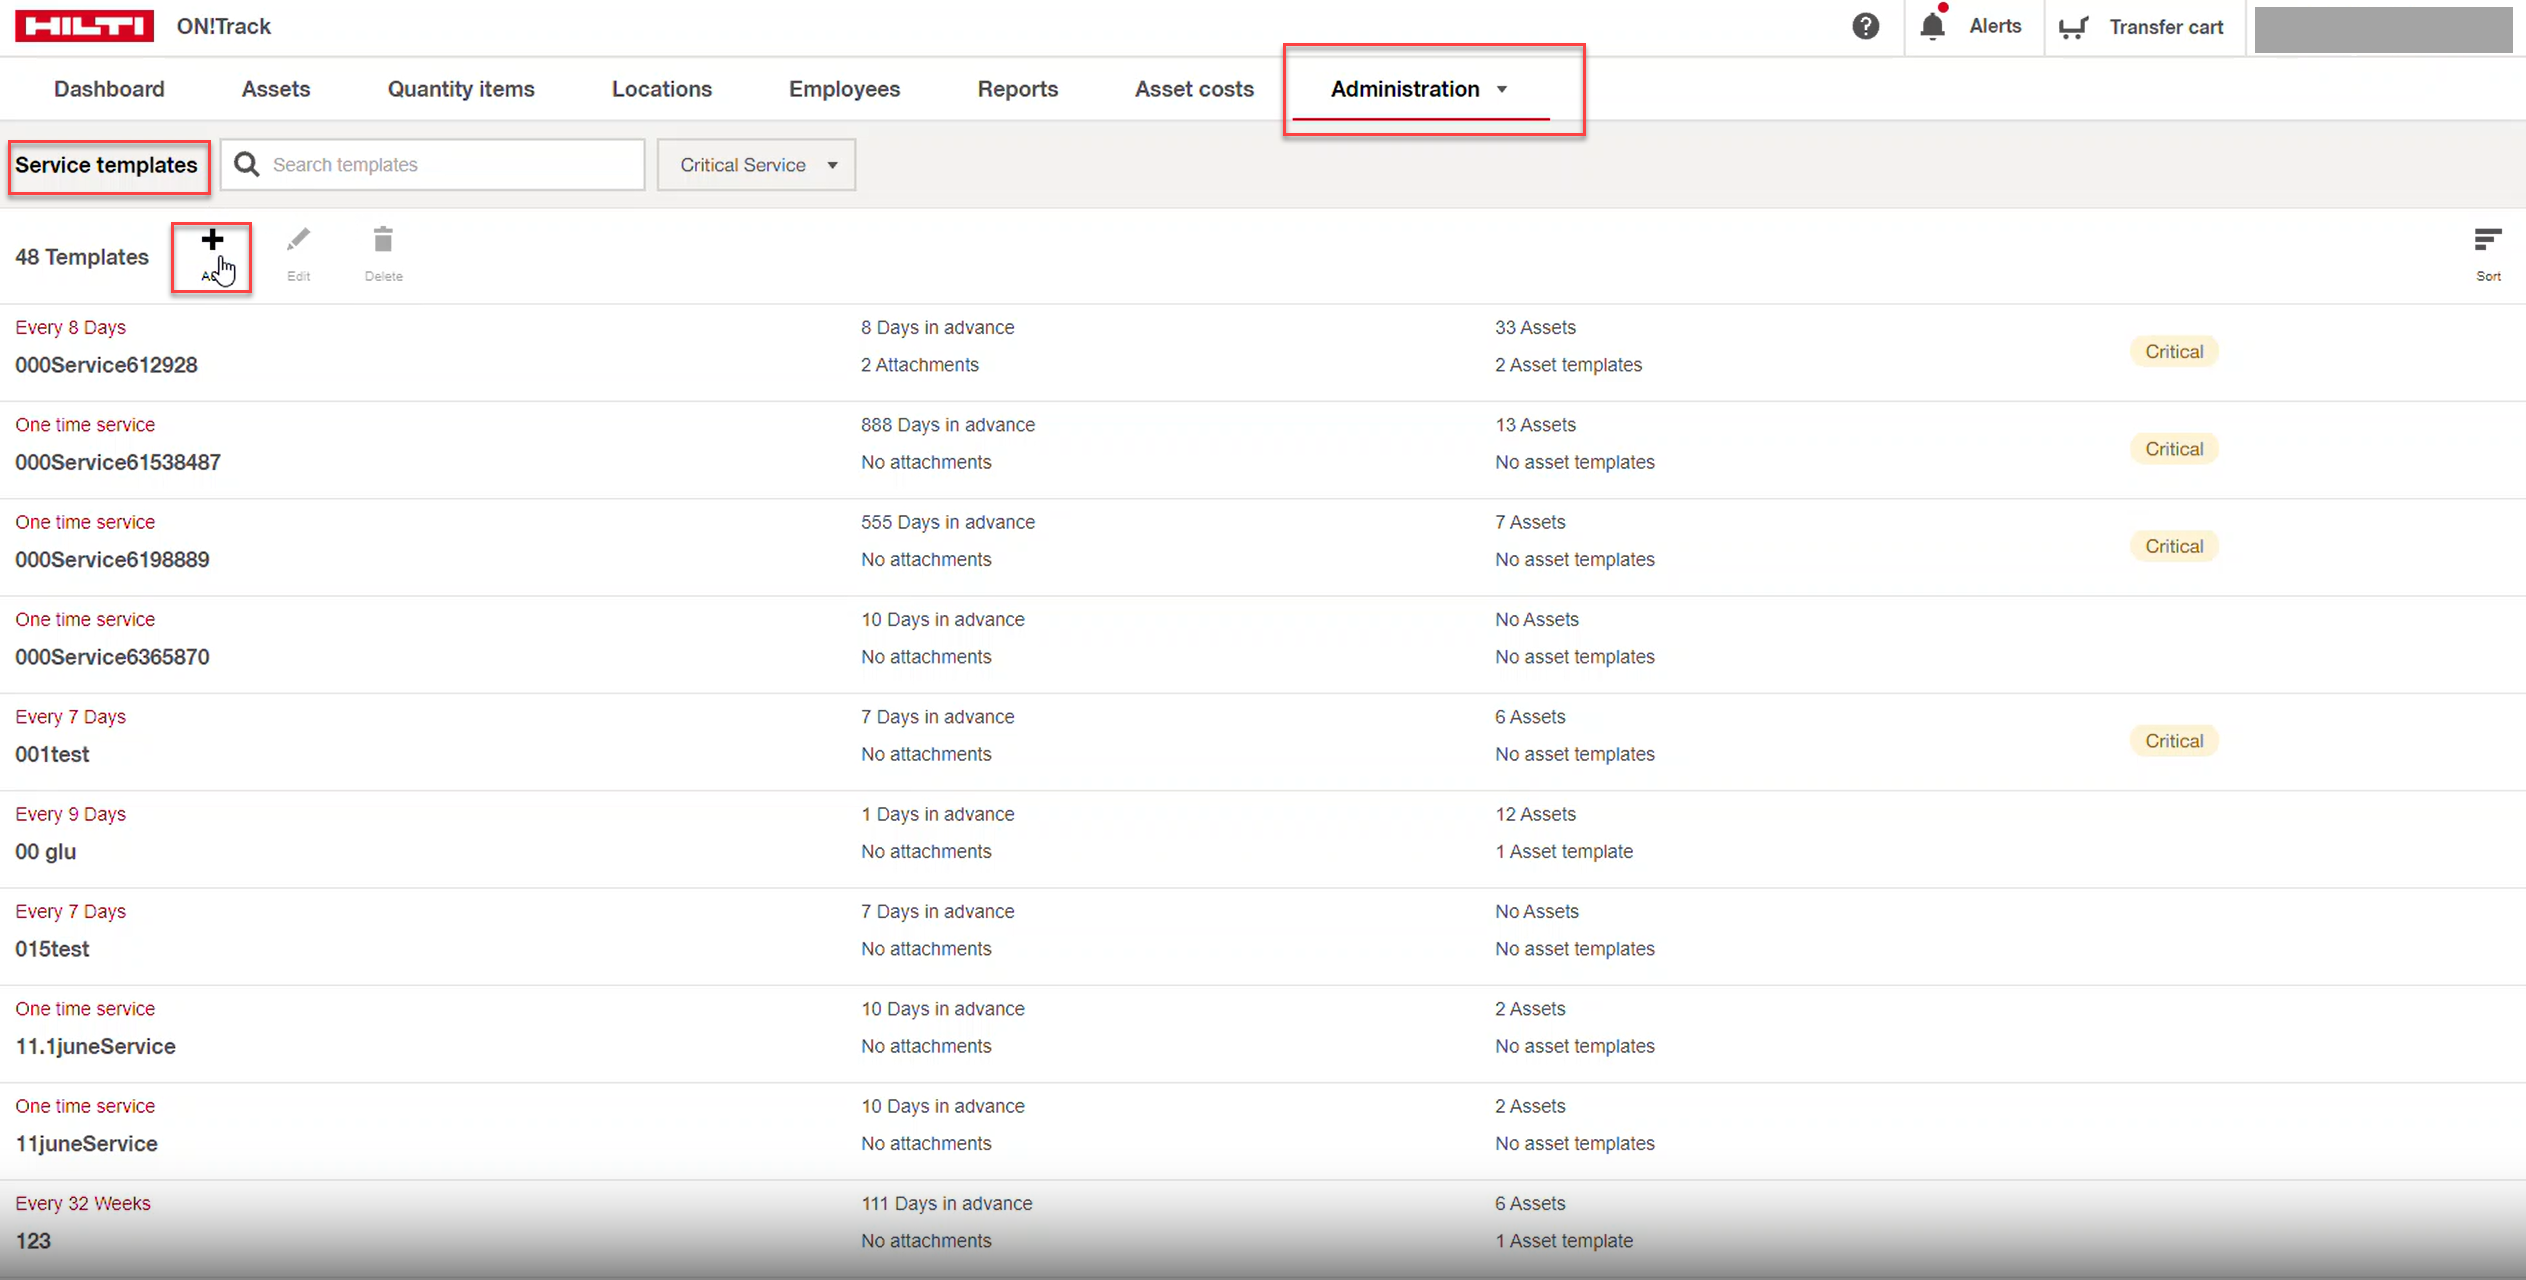The image size is (2526, 1280).
Task: Open the help question mark icon
Action: pos(1865,26)
